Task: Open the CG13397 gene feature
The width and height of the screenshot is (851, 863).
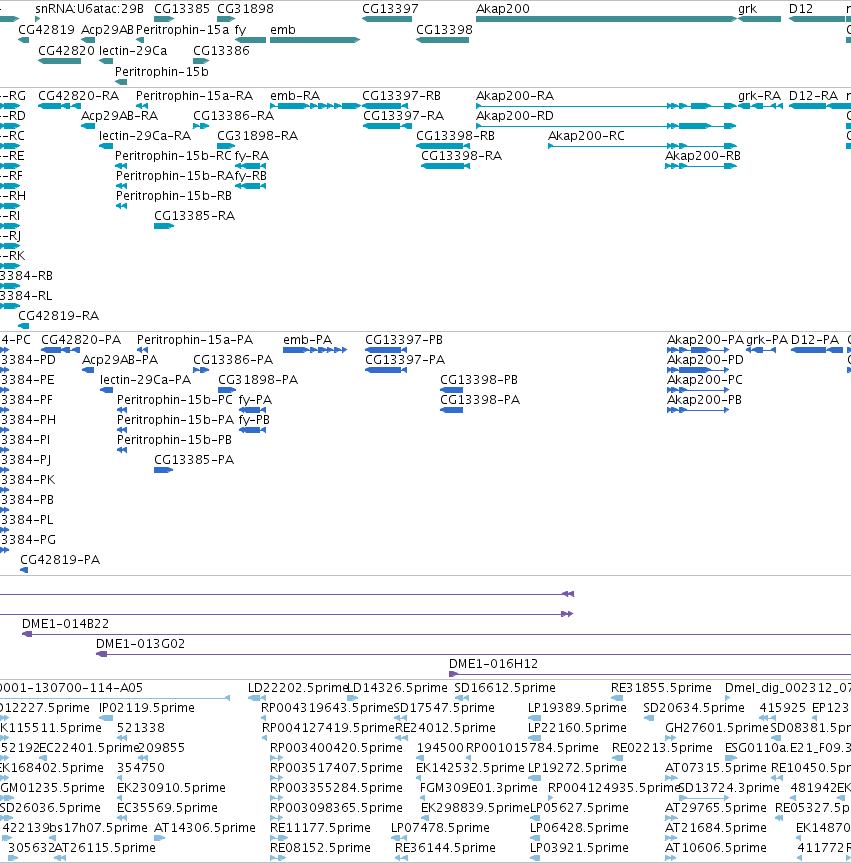Action: pos(387,19)
